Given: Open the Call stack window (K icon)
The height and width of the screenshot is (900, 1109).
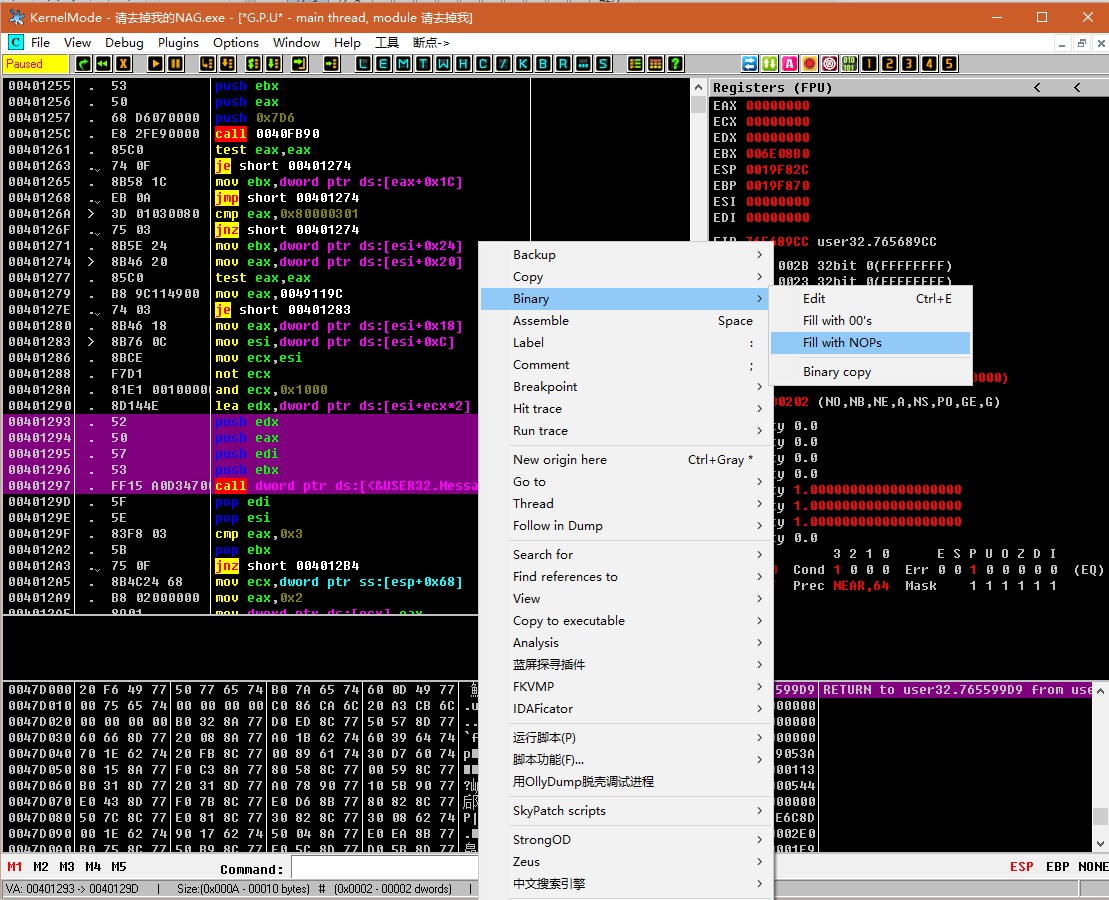Looking at the screenshot, I should pos(523,64).
